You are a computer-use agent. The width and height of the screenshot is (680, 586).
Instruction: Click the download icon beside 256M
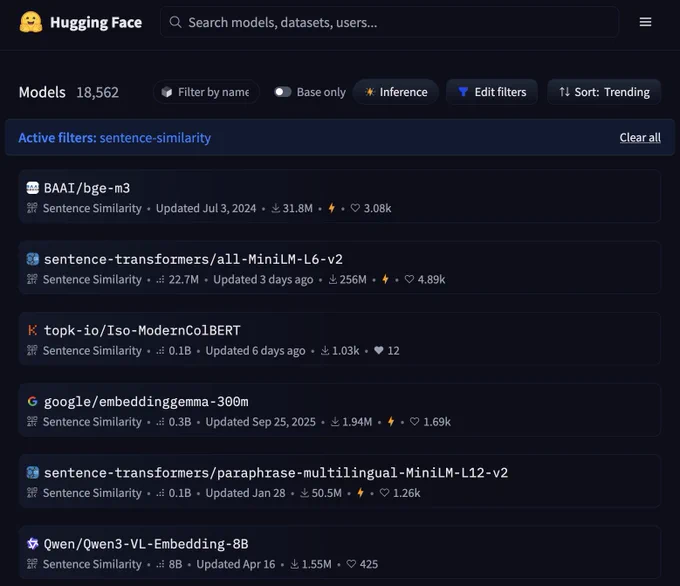333,279
